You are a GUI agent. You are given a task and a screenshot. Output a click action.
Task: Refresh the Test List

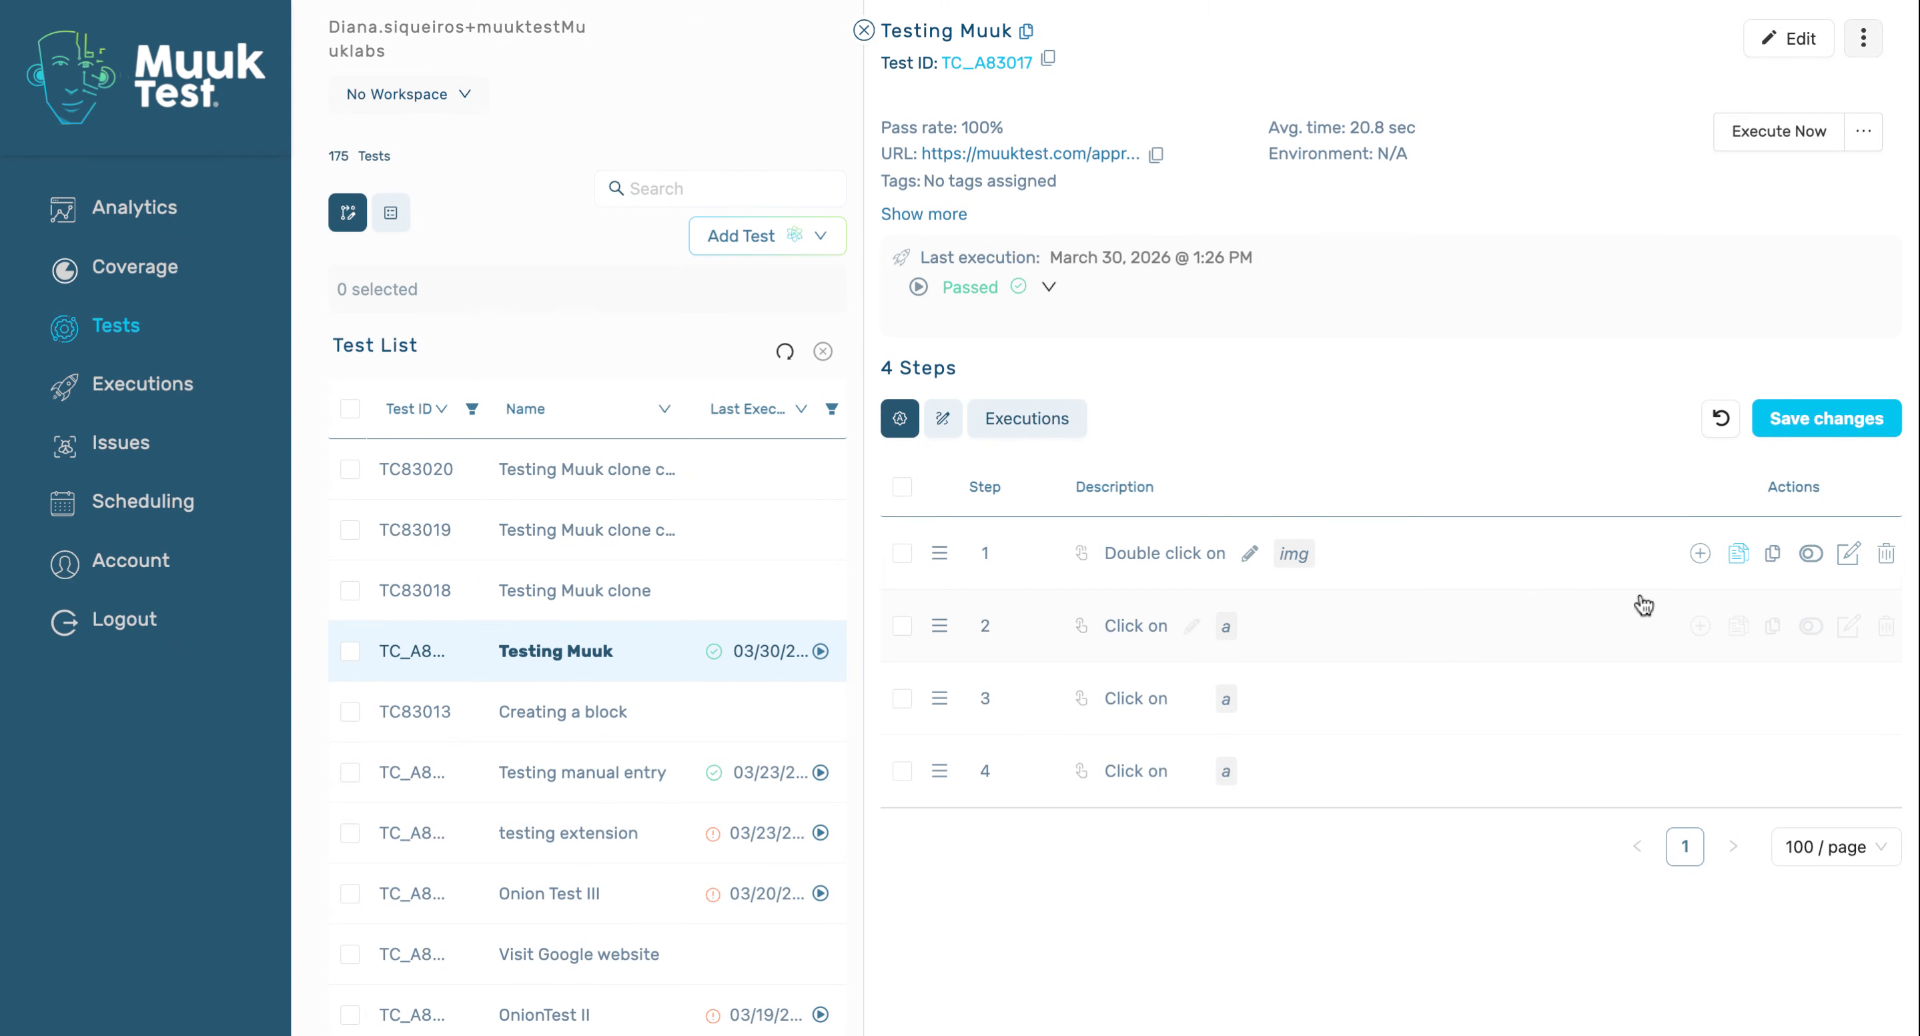(785, 351)
